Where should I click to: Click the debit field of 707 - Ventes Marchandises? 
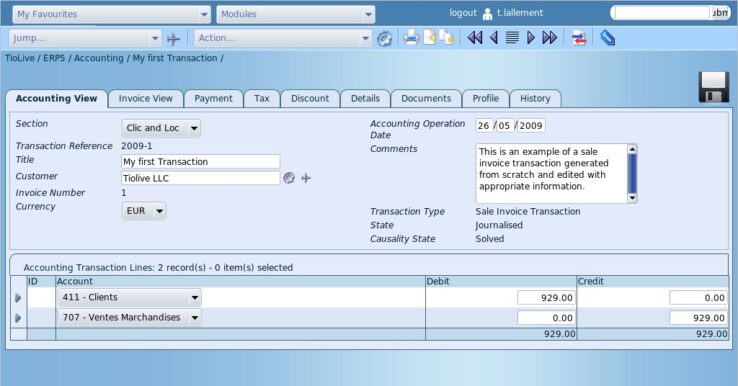pos(546,318)
